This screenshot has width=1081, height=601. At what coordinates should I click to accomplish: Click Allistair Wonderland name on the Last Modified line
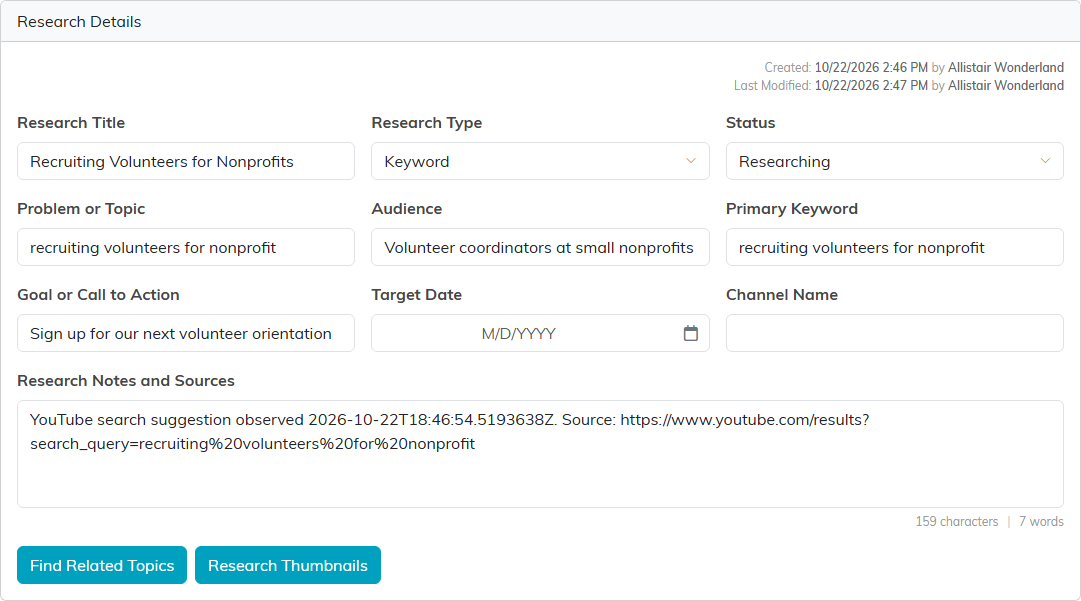pos(1005,85)
